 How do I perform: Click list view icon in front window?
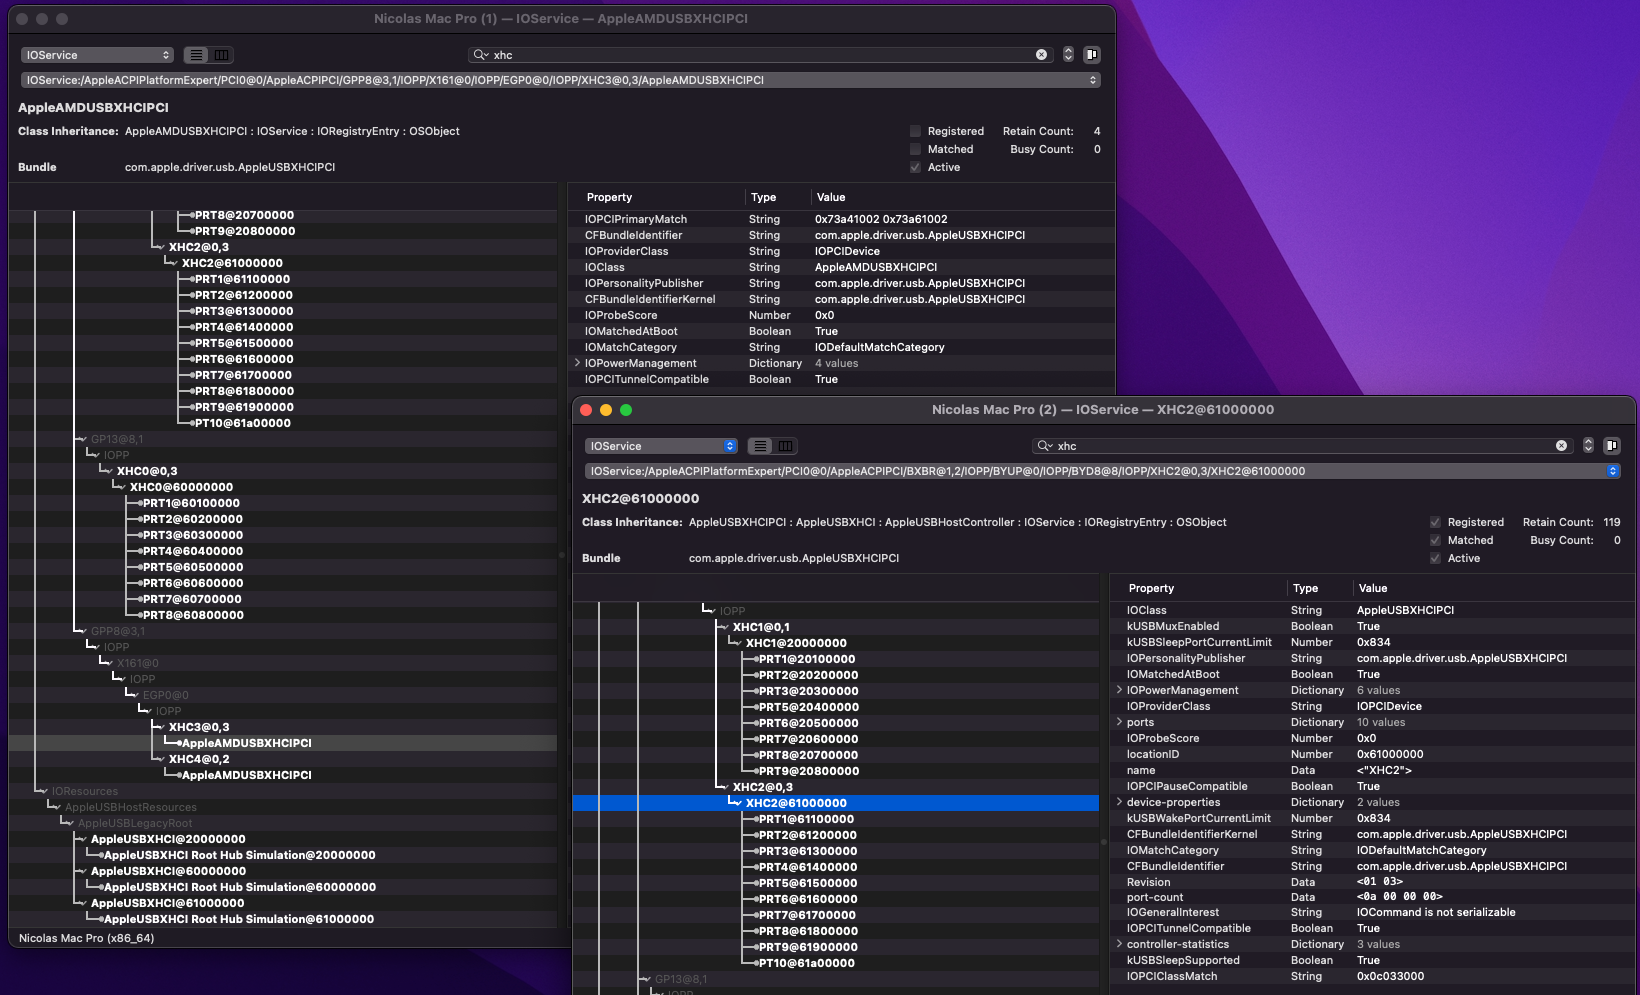pyautogui.click(x=761, y=446)
